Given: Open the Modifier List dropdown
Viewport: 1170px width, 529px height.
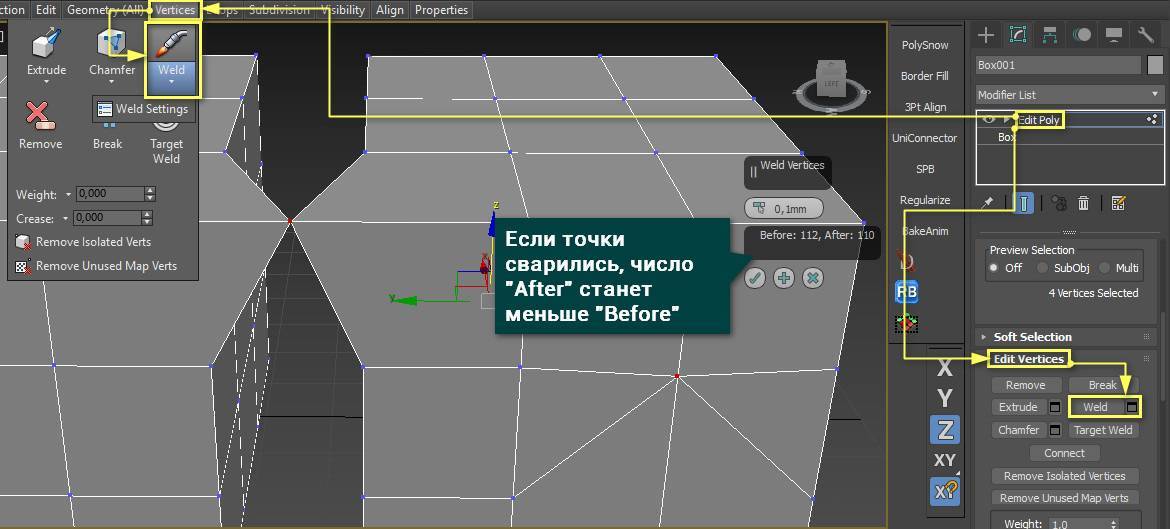Looking at the screenshot, I should click(1068, 94).
